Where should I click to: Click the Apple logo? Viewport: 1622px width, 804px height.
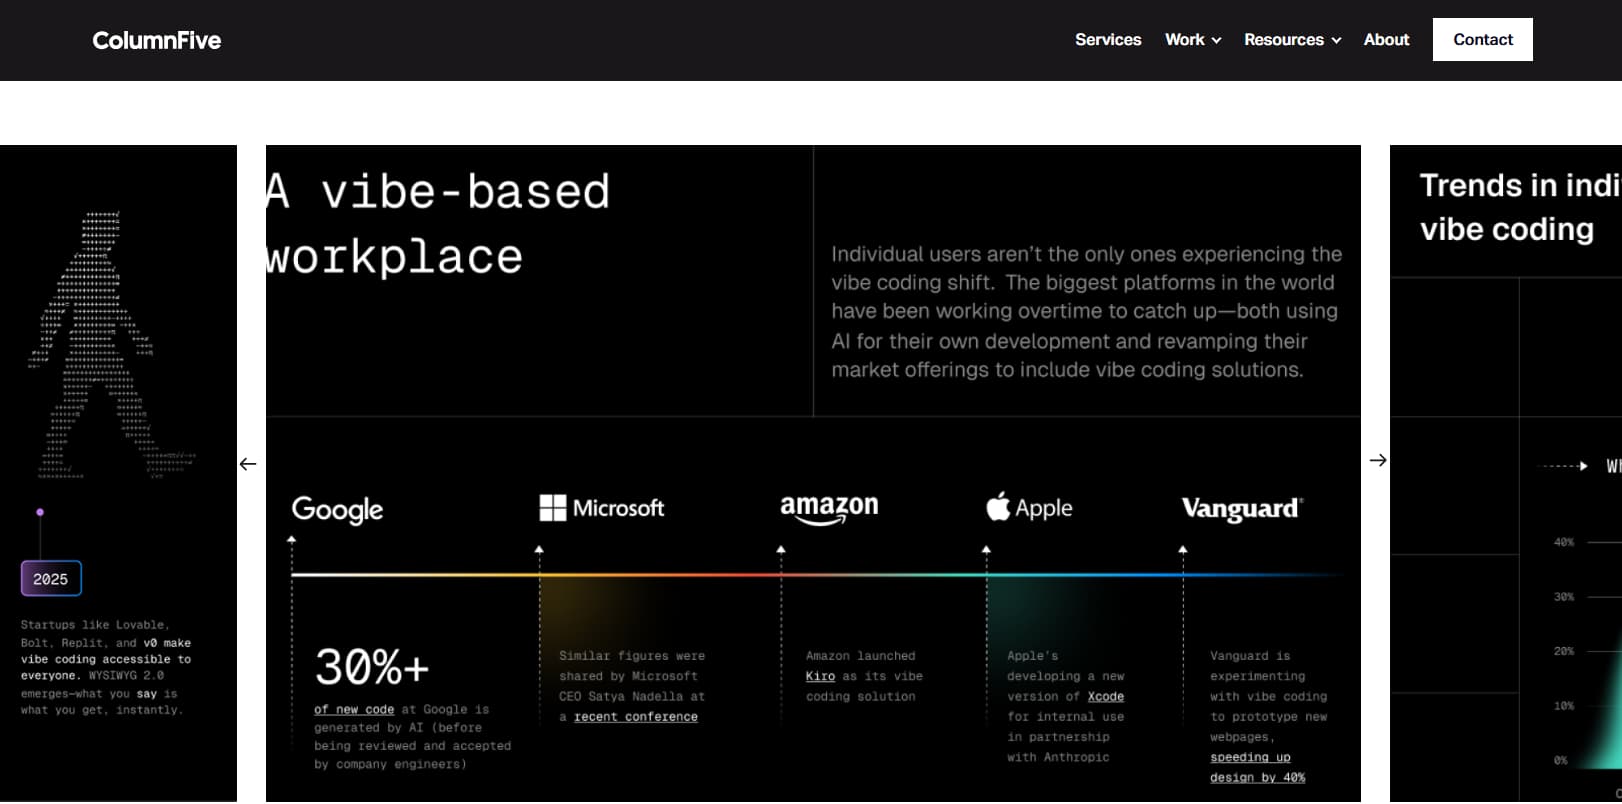click(1029, 507)
